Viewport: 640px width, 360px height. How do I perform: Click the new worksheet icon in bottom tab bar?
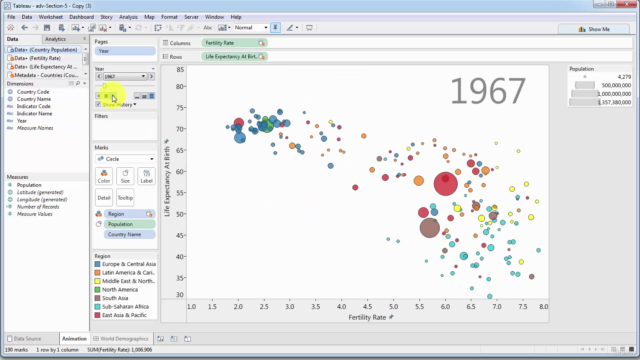(160, 339)
